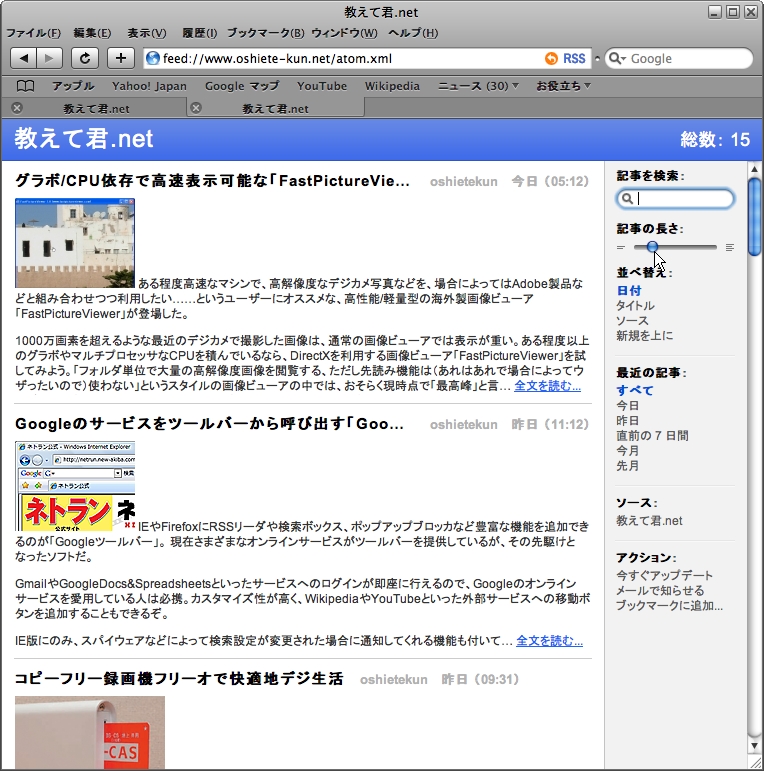Click 全文を読む for Google toolbar article
Viewport: 764px width, 771px height.
(x=550, y=641)
